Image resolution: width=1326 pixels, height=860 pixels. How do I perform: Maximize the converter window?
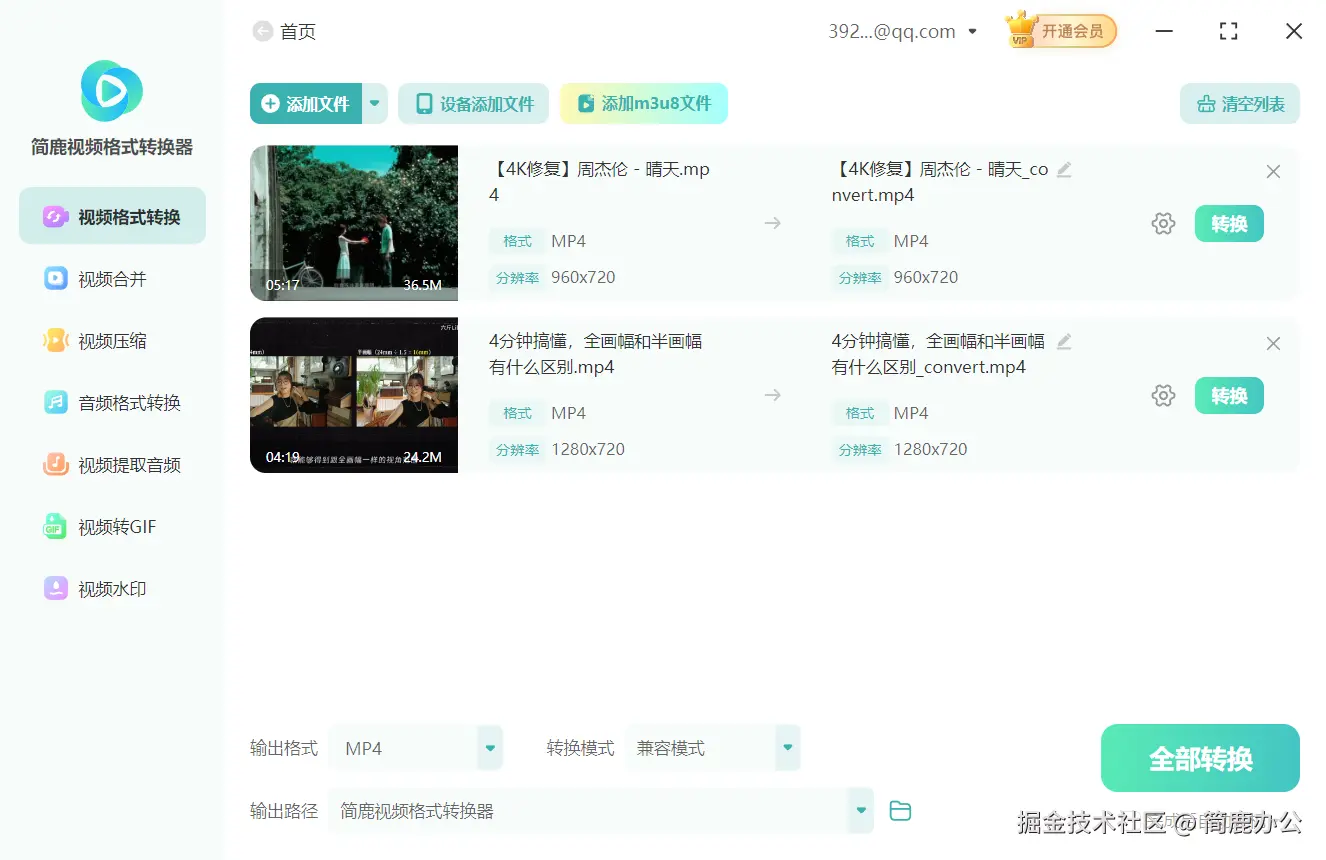pyautogui.click(x=1229, y=32)
